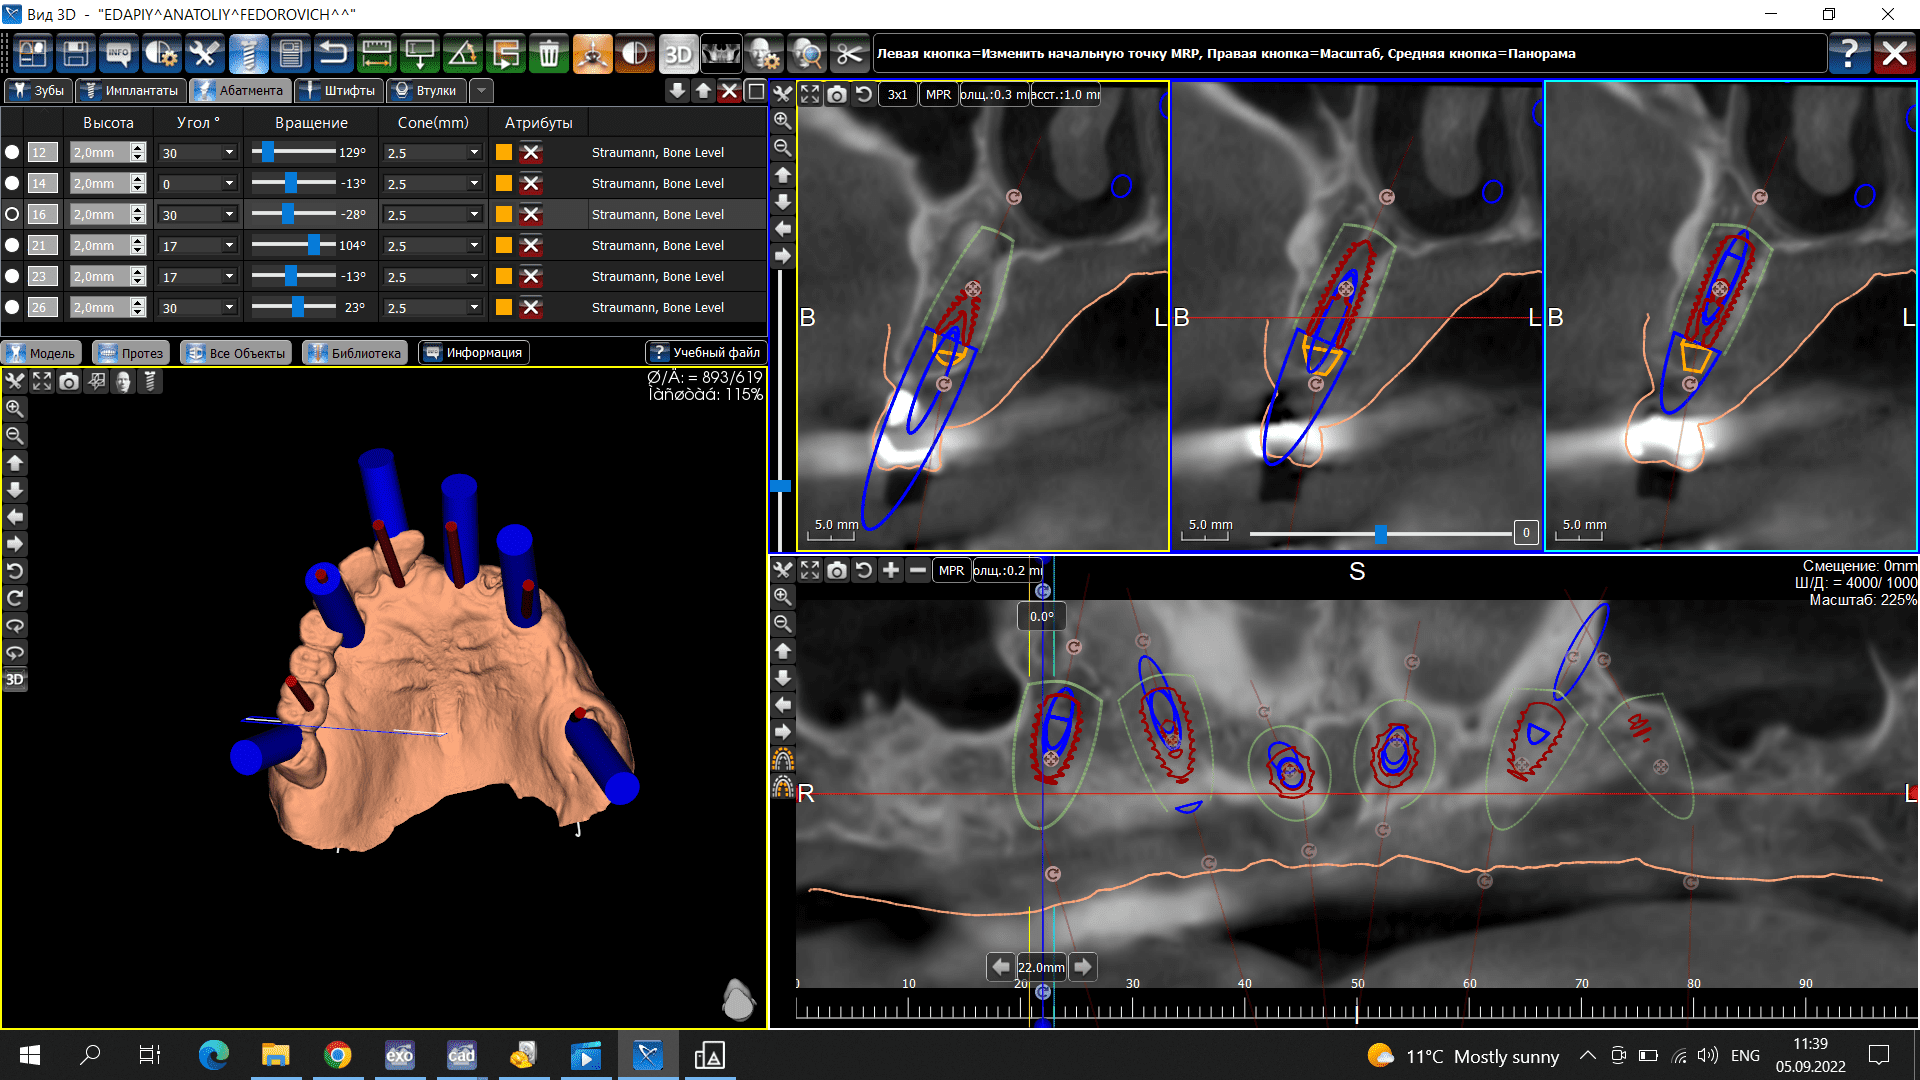The width and height of the screenshot is (1920, 1080).
Task: Activate the distance measurement ruler tool
Action: (x=376, y=54)
